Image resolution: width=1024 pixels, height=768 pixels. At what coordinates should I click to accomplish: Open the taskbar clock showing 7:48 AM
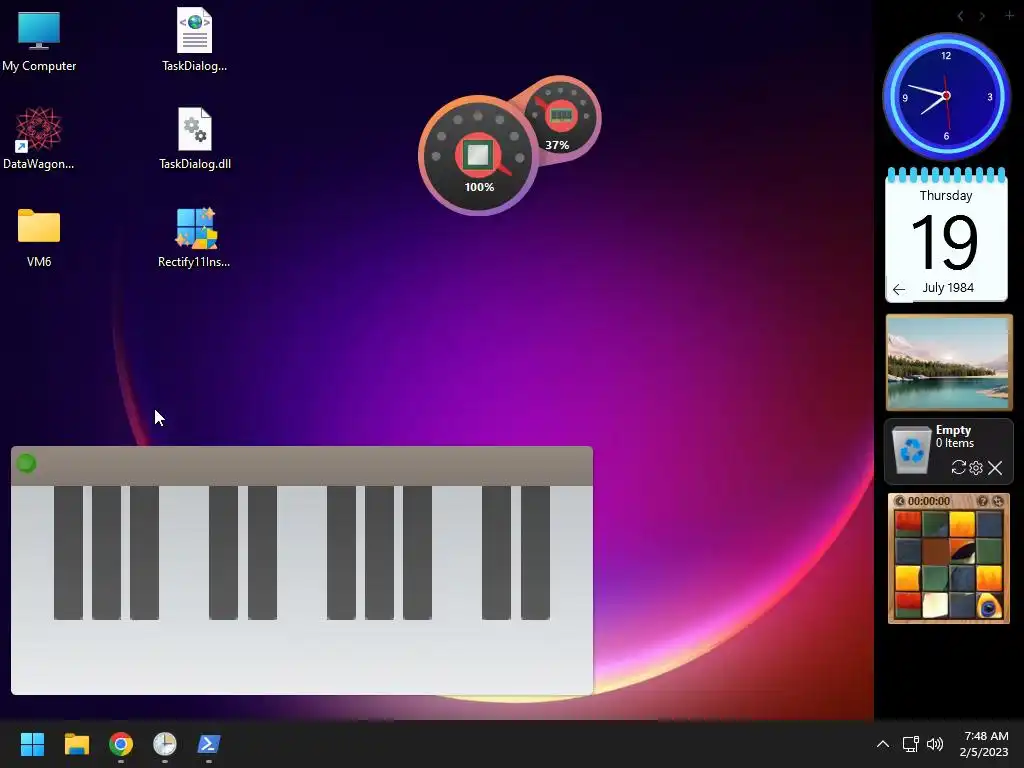pyautogui.click(x=985, y=744)
